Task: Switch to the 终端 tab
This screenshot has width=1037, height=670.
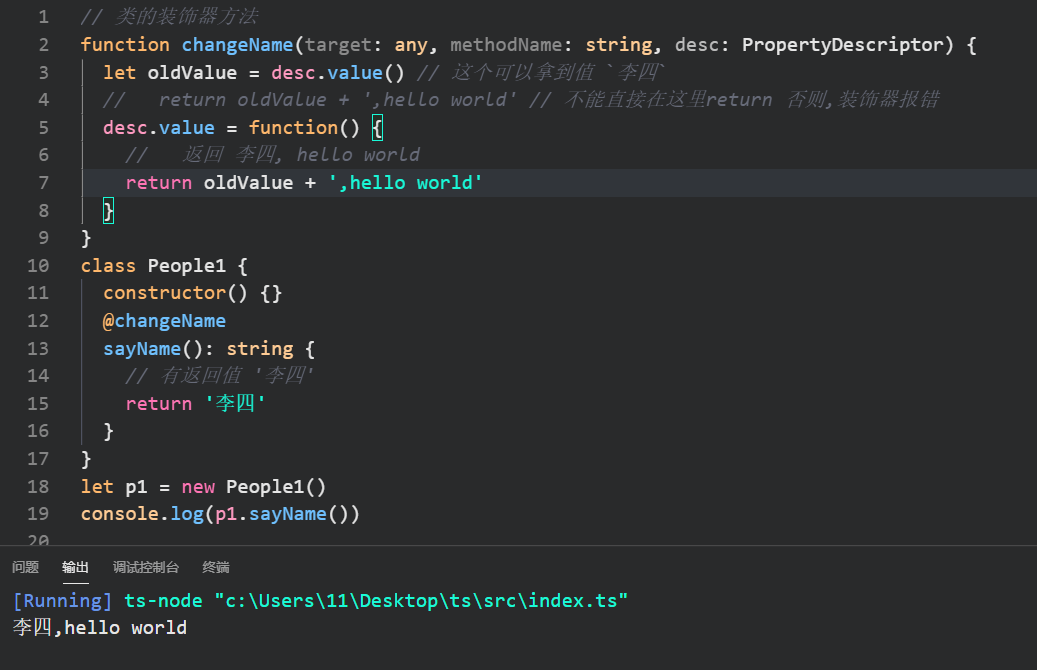Action: click(x=216, y=567)
